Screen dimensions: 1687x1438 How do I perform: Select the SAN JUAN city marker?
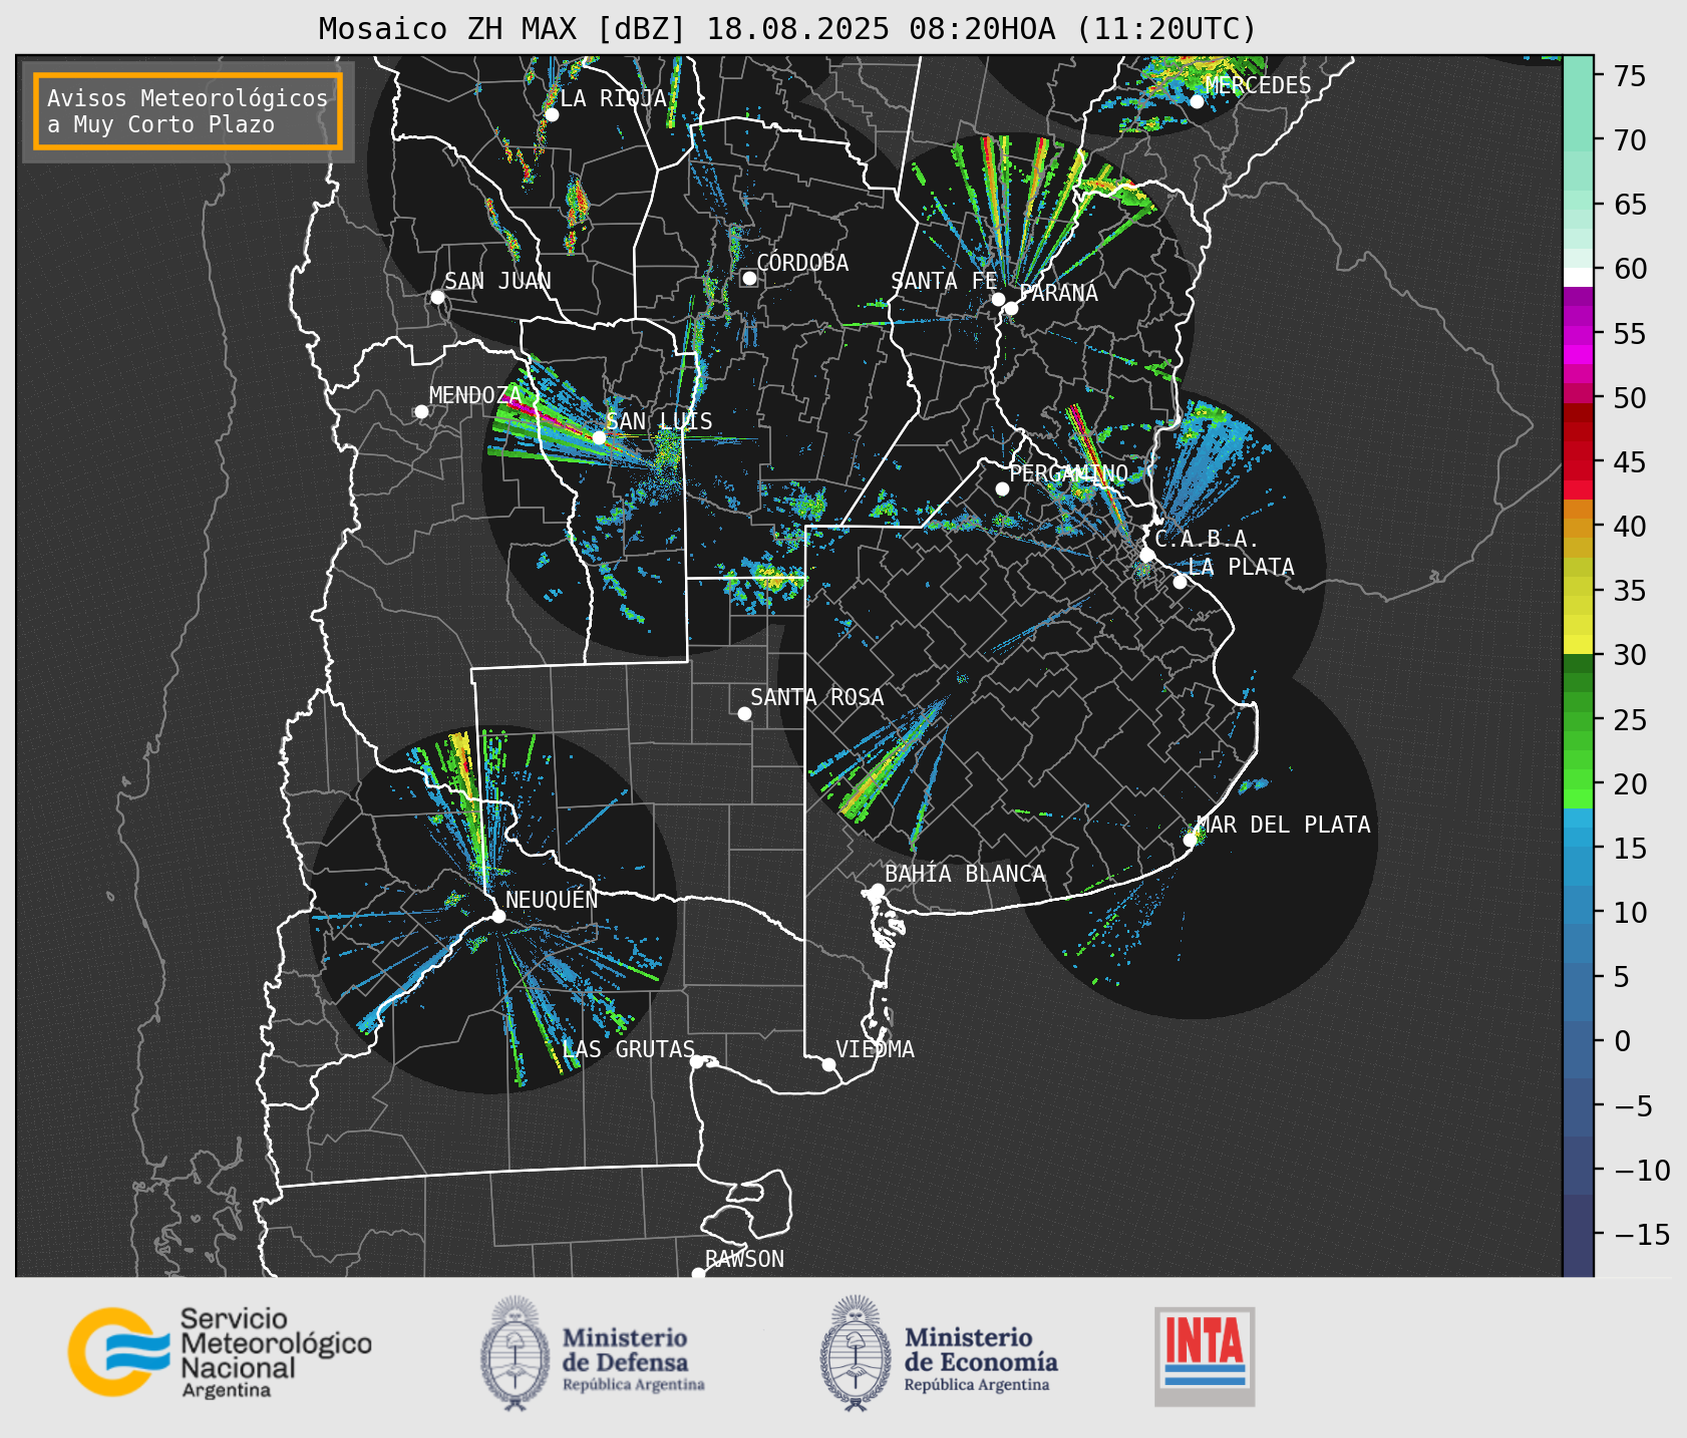click(437, 297)
